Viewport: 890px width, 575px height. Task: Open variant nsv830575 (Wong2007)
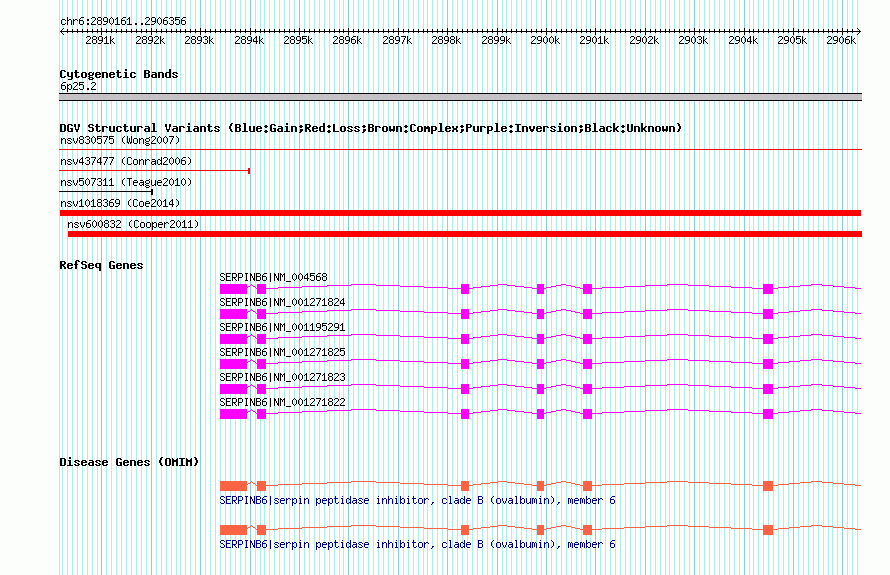(120, 140)
